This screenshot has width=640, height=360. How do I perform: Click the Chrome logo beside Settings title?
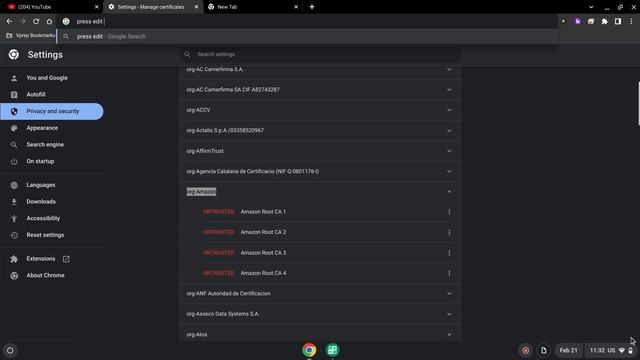tap(14, 54)
